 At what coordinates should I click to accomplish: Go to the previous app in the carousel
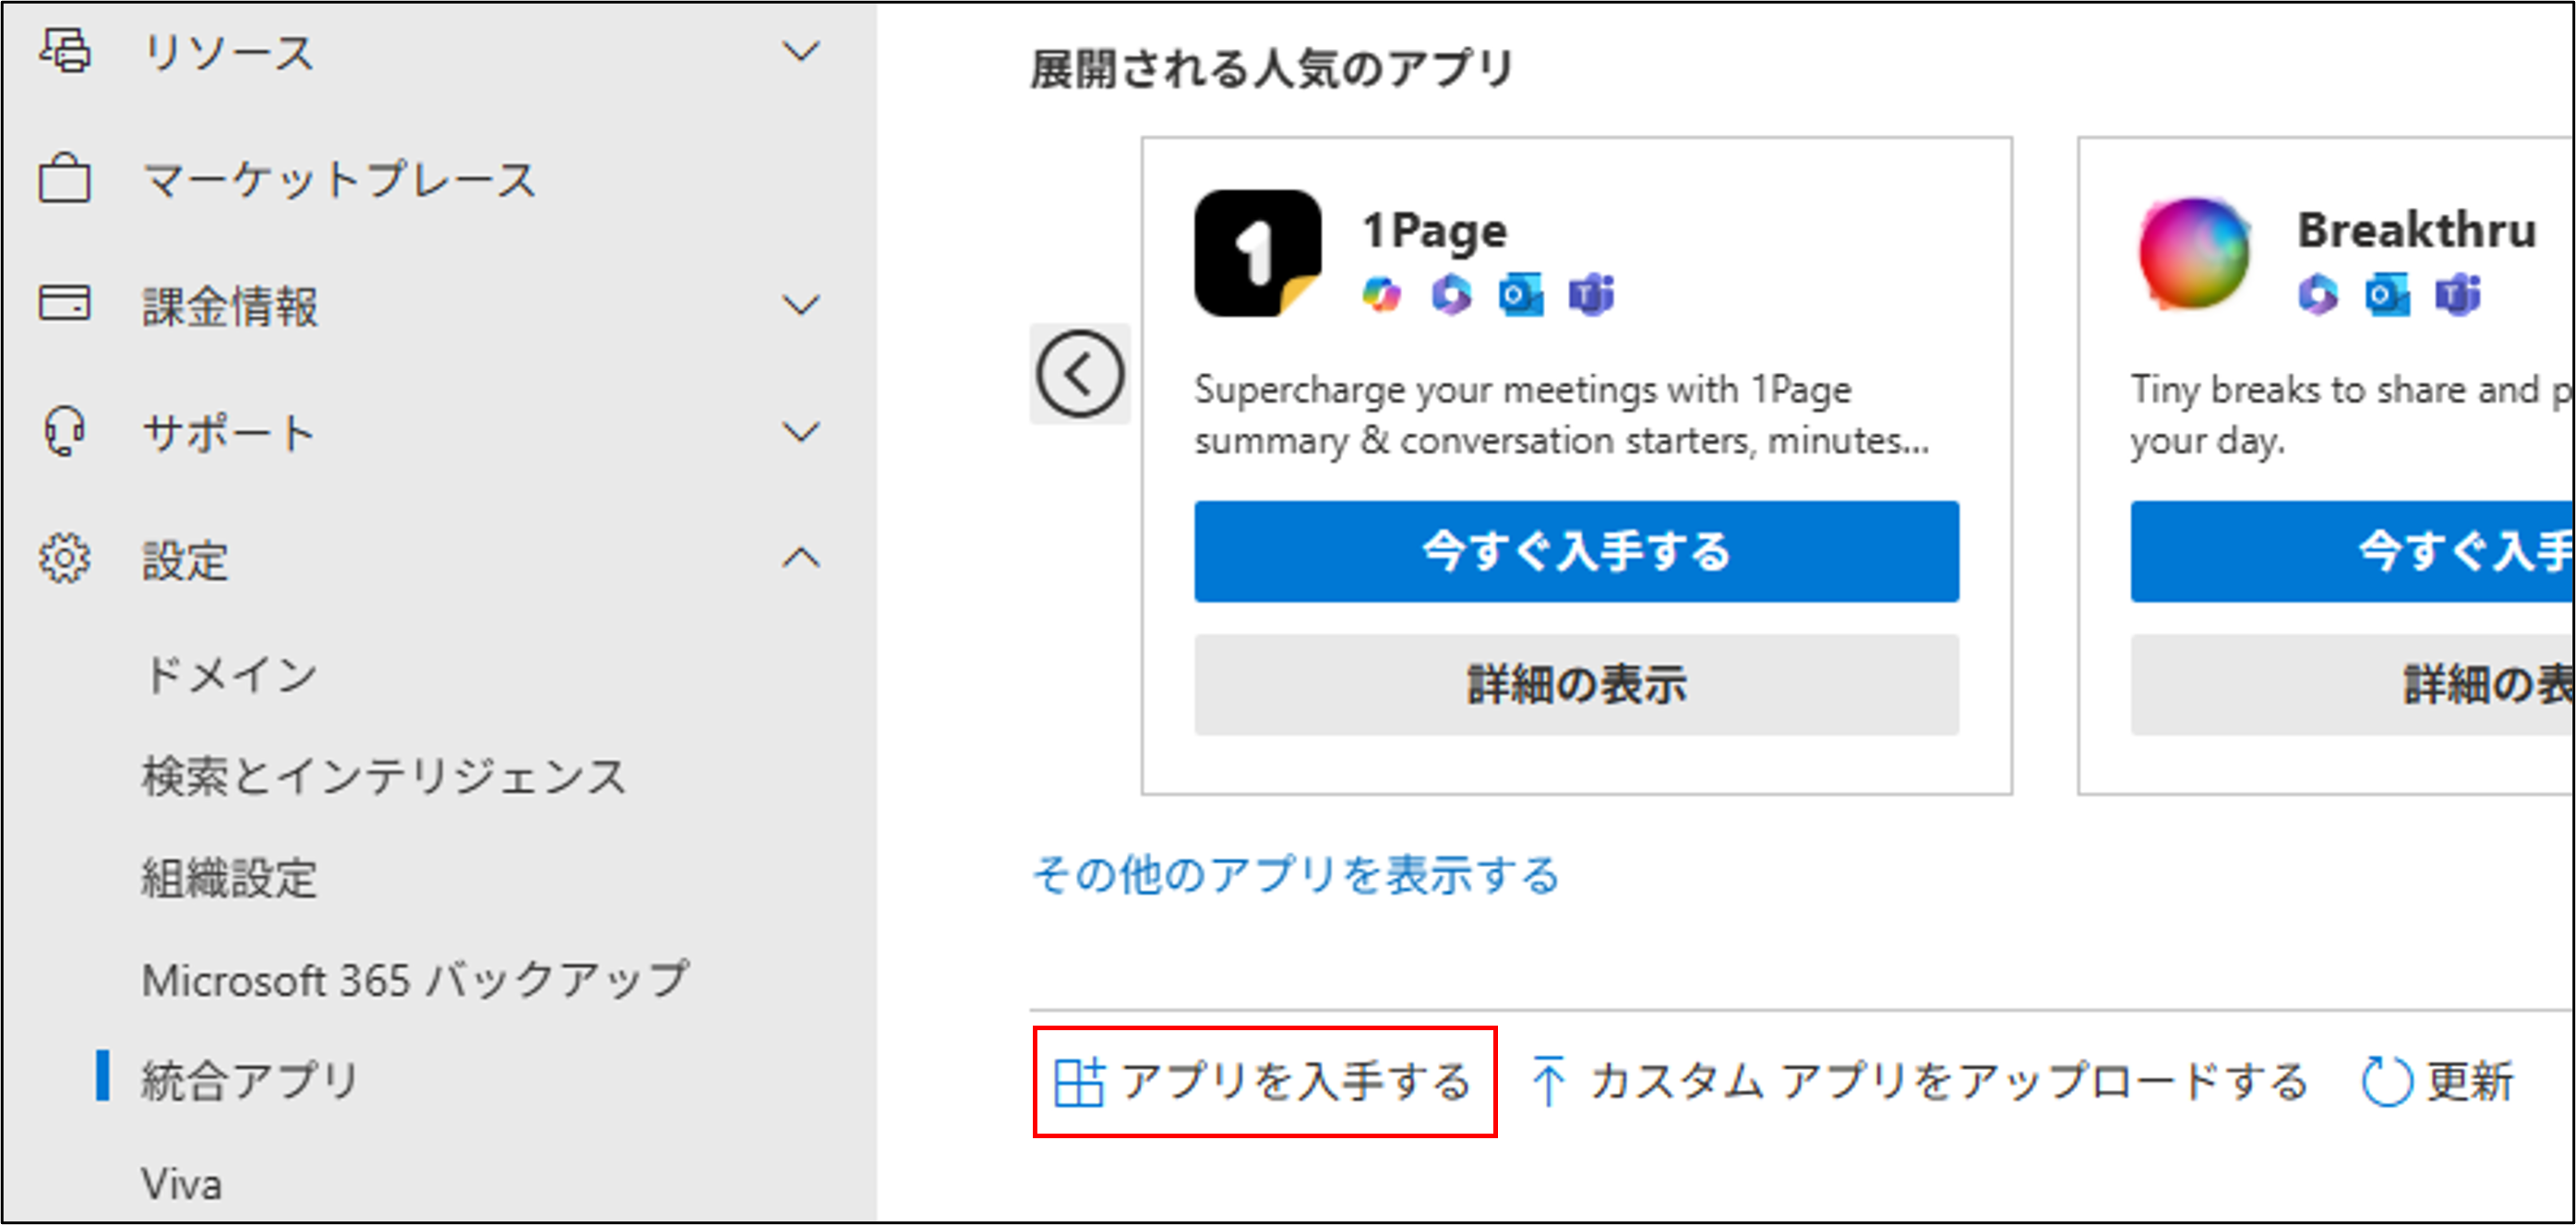[1080, 374]
